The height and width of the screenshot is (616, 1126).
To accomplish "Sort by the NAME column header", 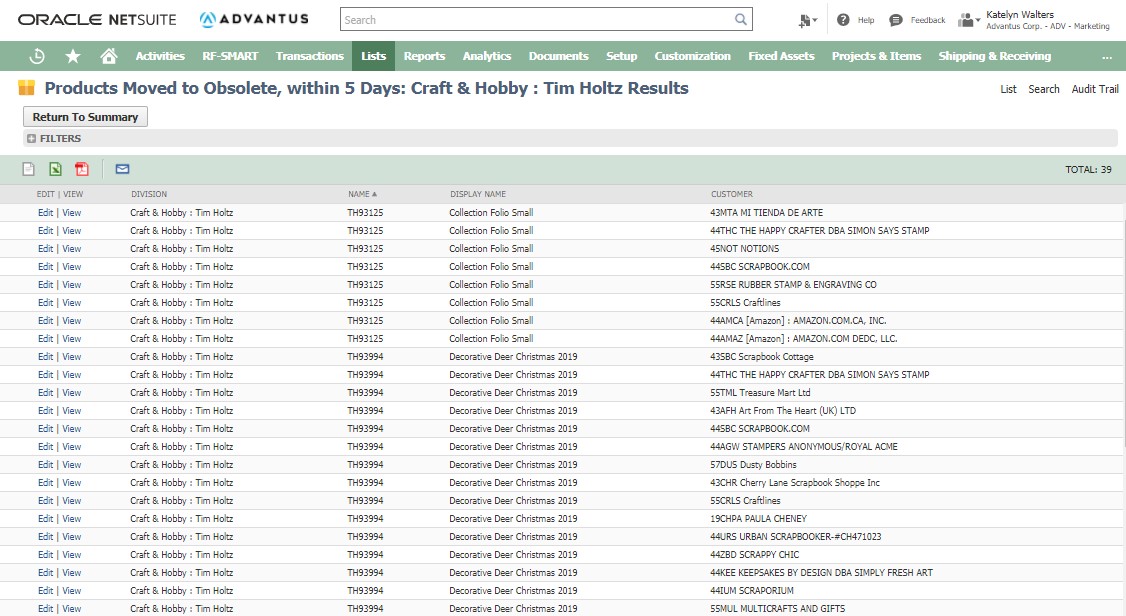I will pyautogui.click(x=362, y=194).
